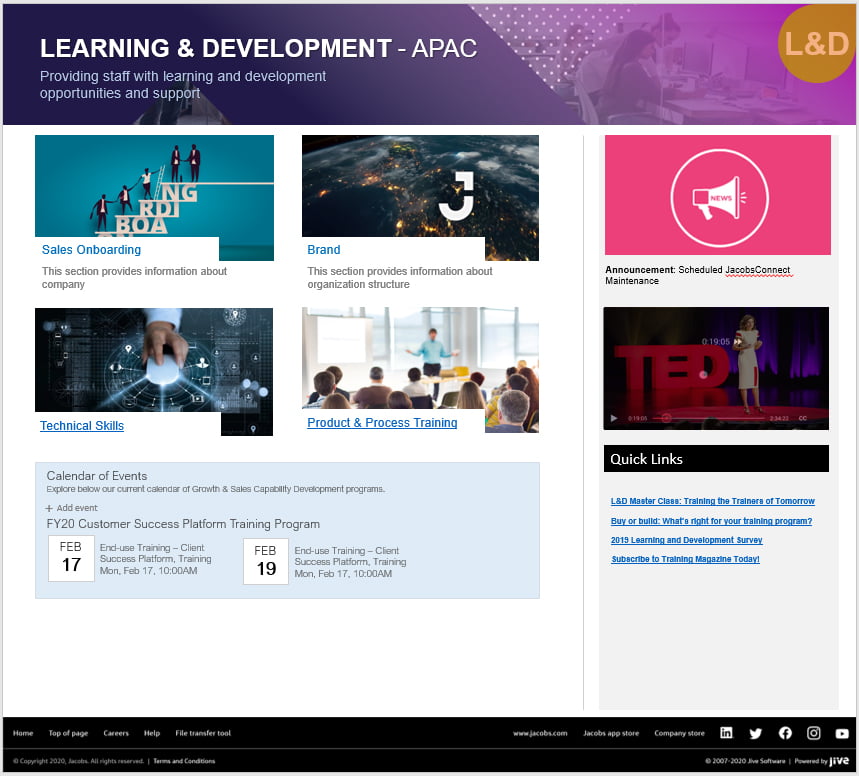Click the news megaphone announcement icon
Image resolution: width=859 pixels, height=776 pixels.
click(x=719, y=198)
